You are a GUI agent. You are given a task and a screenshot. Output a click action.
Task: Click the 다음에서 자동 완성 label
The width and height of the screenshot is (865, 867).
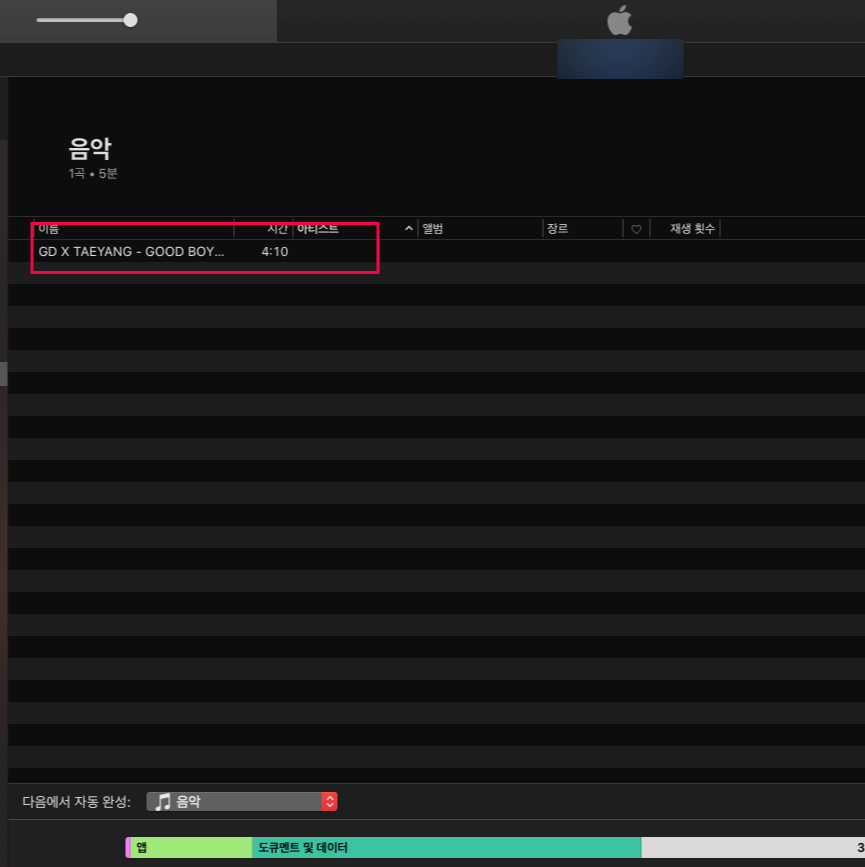pyautogui.click(x=76, y=802)
